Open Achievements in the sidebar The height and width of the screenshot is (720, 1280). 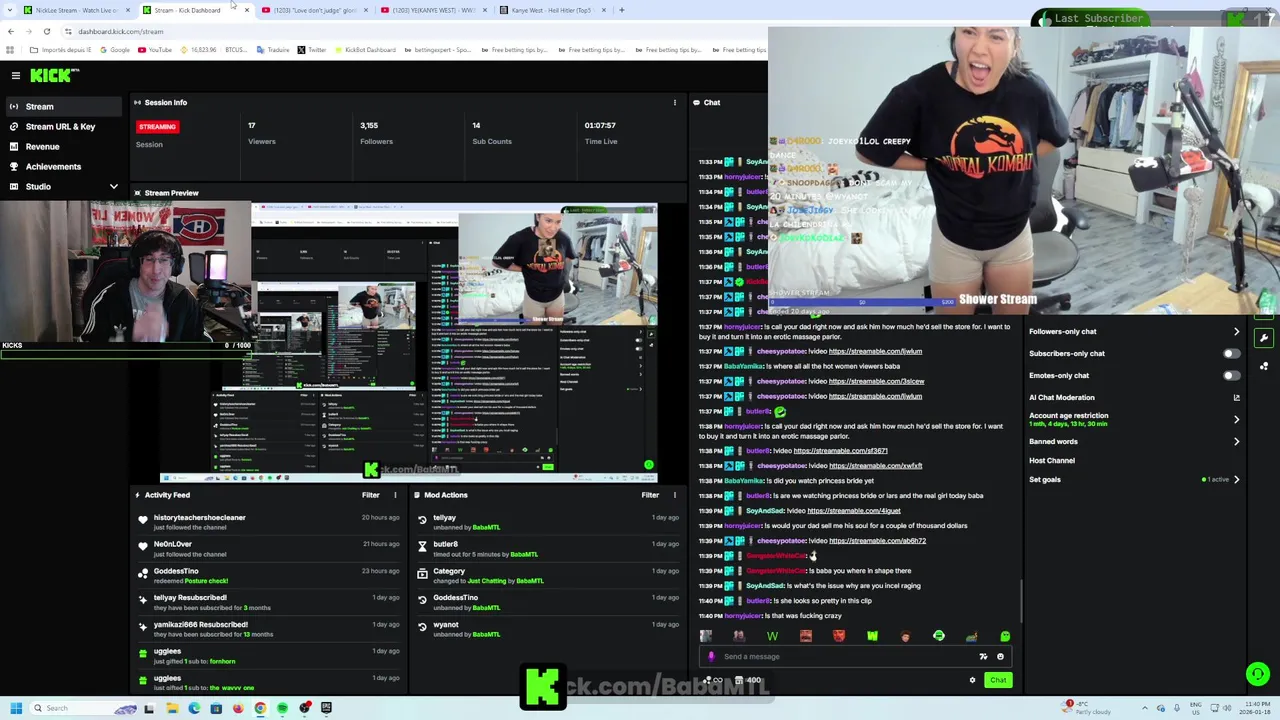click(62, 166)
